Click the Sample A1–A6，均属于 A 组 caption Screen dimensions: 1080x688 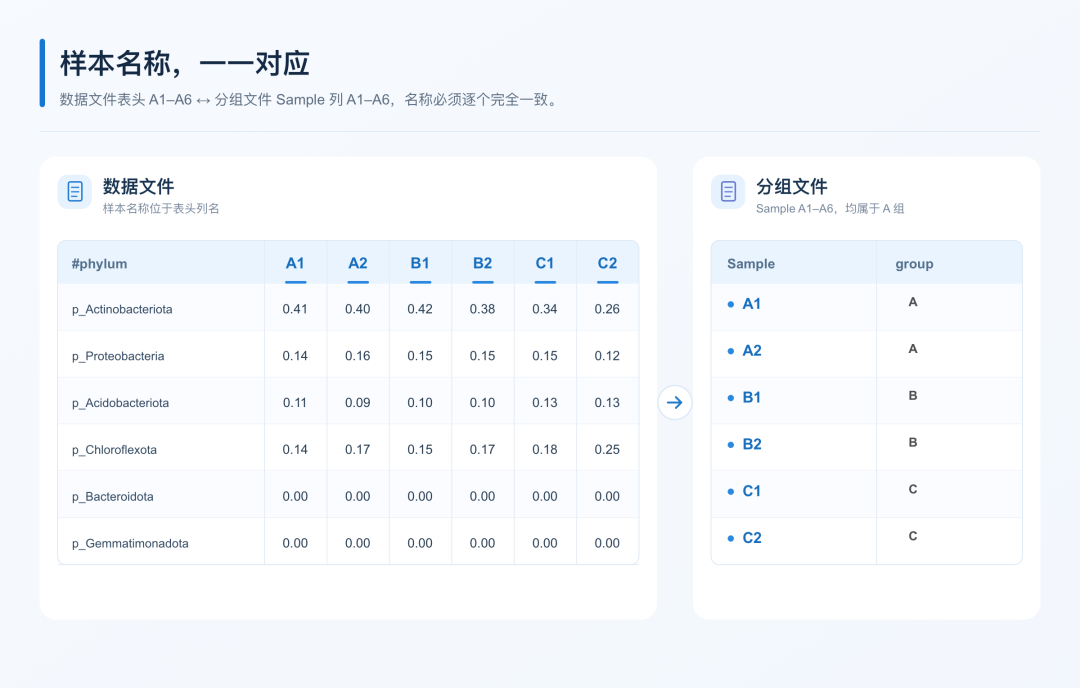tap(830, 209)
